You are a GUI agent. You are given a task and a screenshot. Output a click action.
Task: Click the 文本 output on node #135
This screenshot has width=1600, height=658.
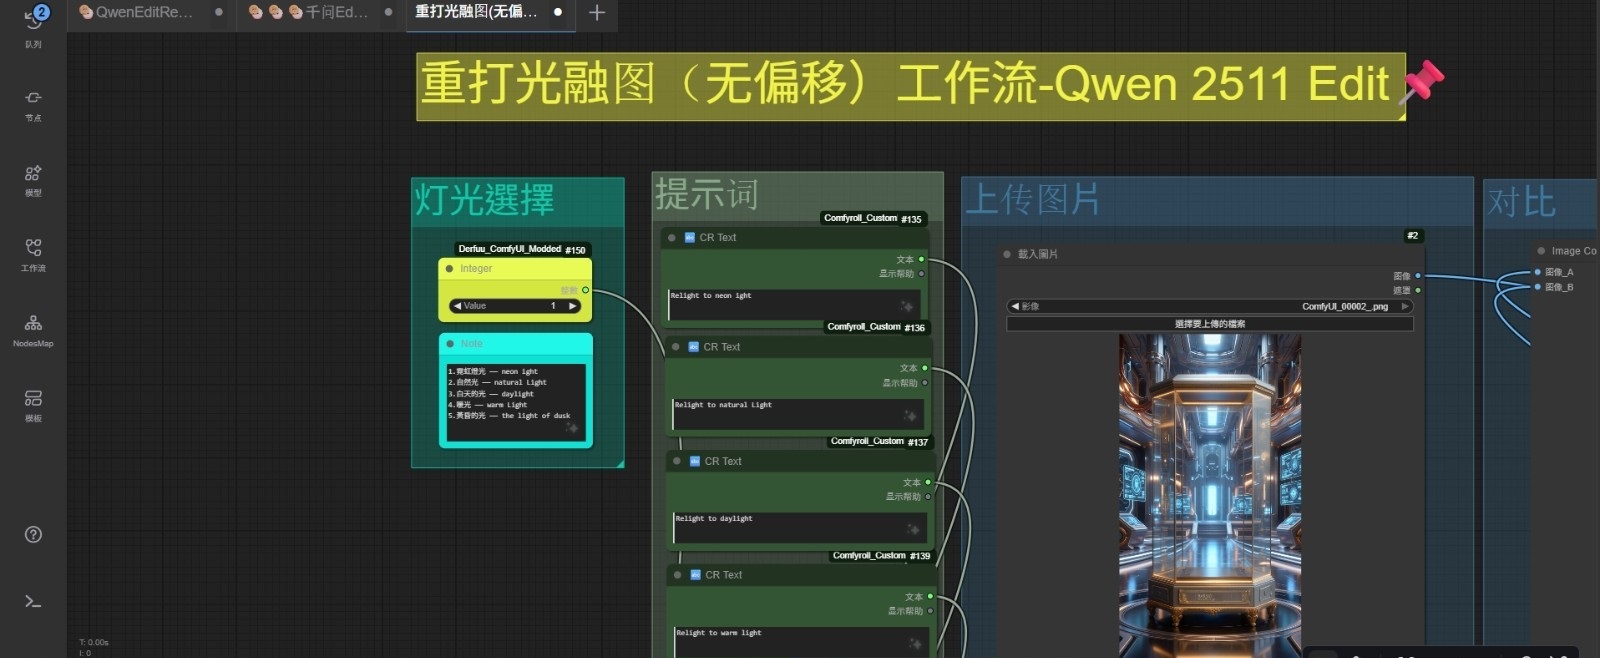[x=921, y=260]
